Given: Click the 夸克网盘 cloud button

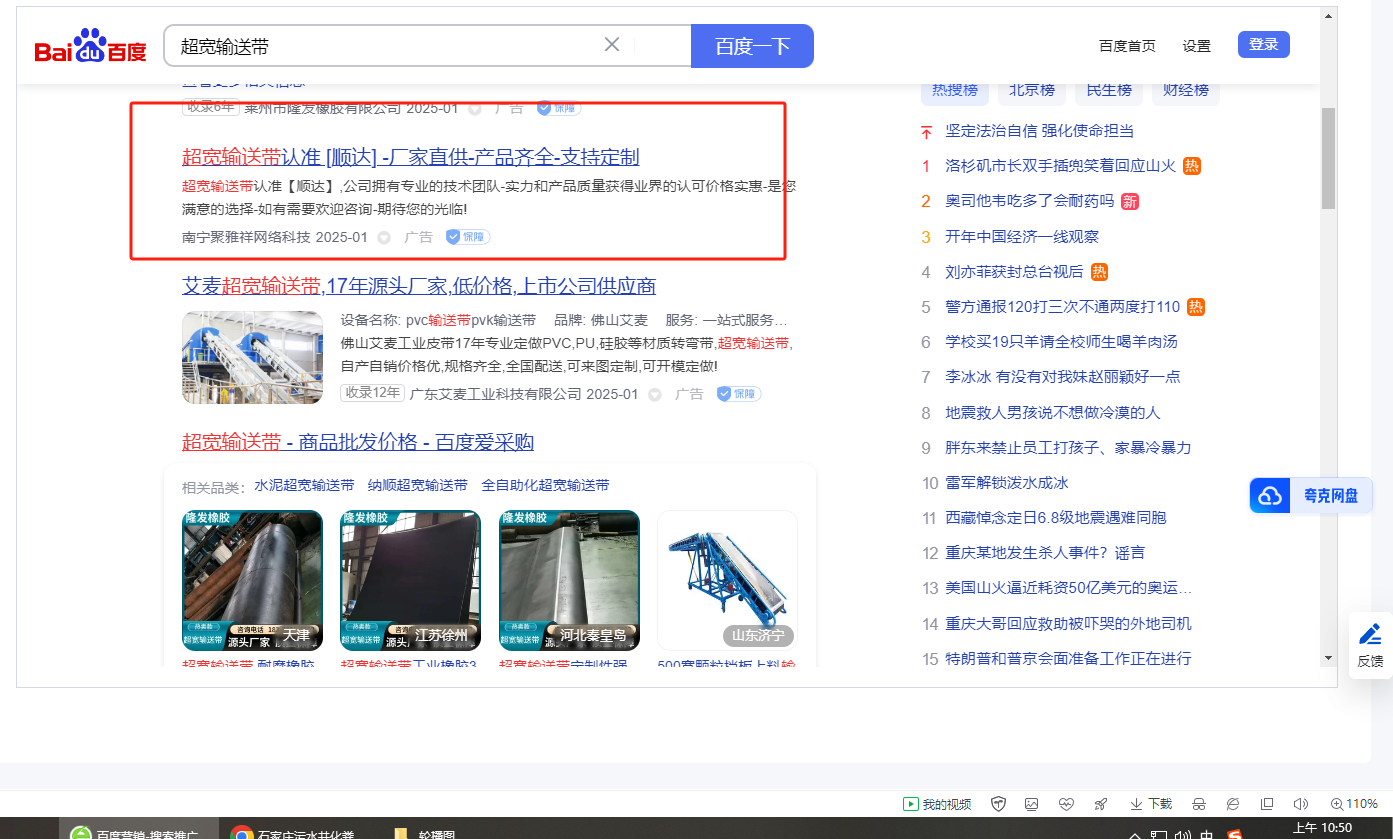Looking at the screenshot, I should [x=1309, y=496].
